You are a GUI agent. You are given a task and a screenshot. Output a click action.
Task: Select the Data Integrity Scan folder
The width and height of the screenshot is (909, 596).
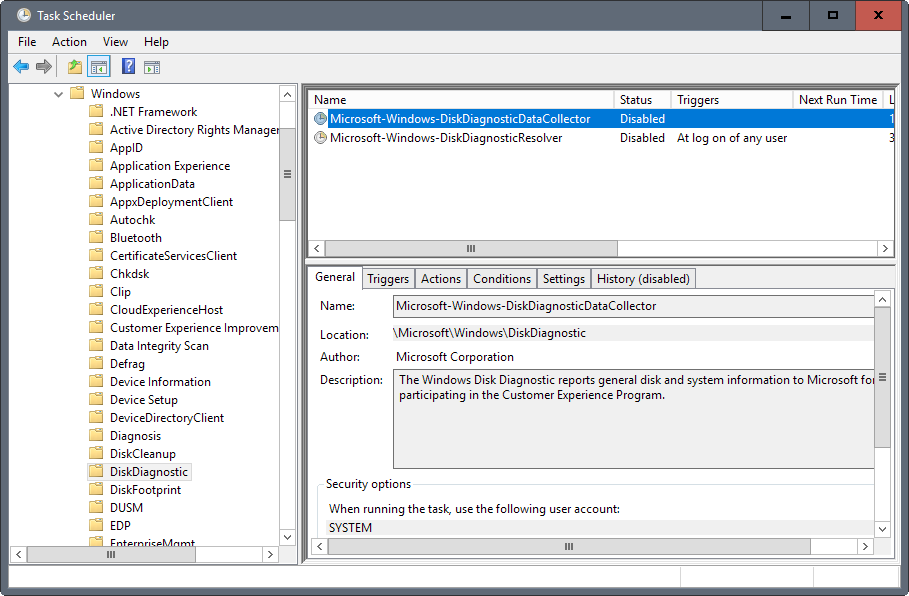coord(159,346)
